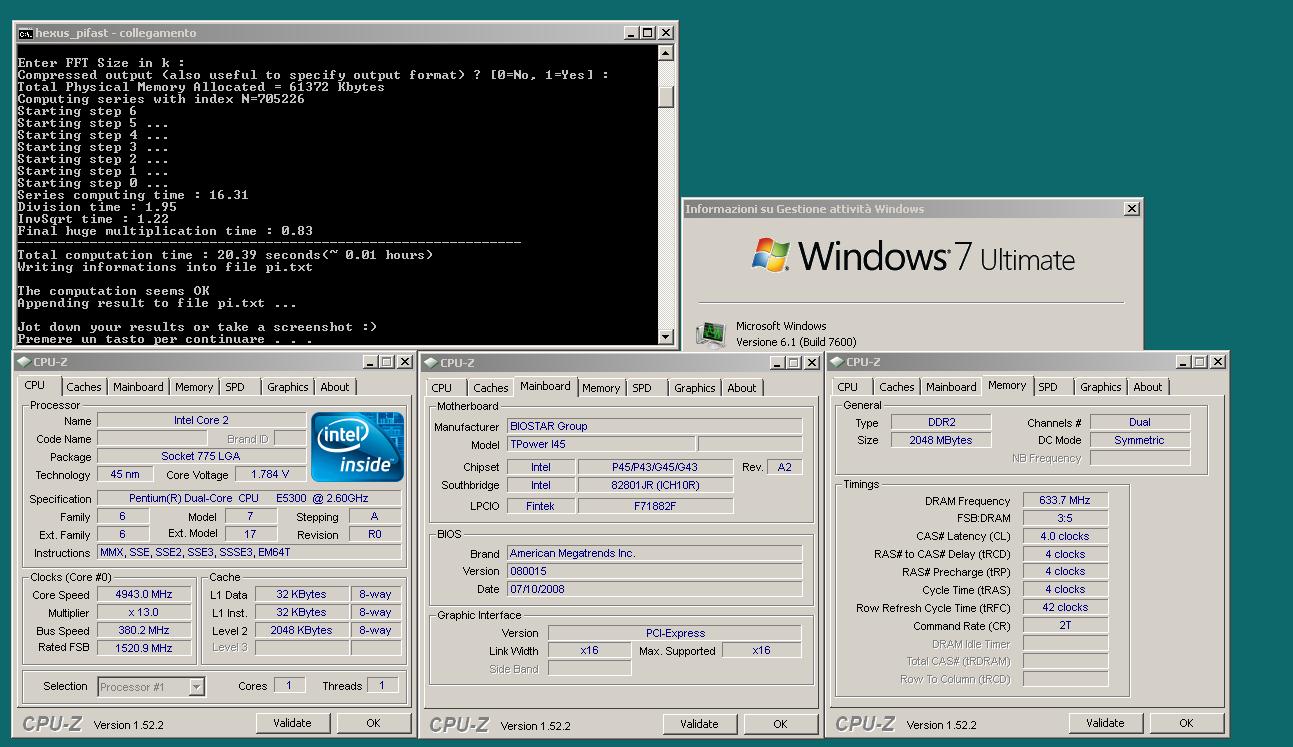The width and height of the screenshot is (1293, 747).
Task: Go to Mainboard tab in the Memory window
Action: pos(951,387)
